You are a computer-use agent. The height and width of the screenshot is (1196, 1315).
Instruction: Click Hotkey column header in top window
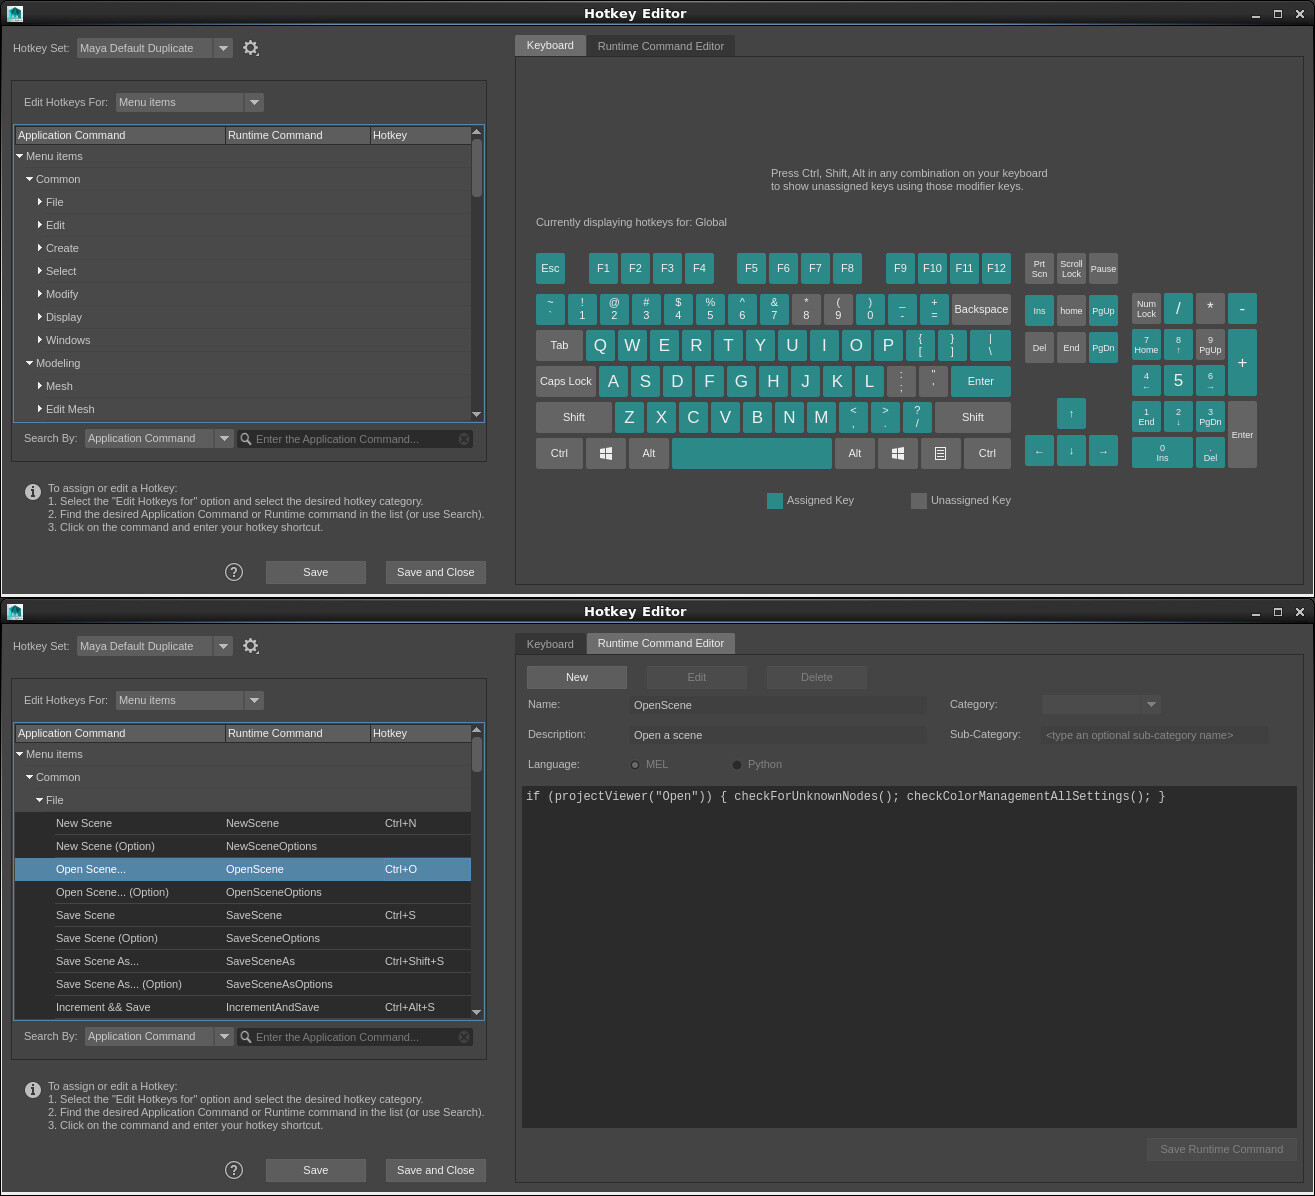coord(420,135)
